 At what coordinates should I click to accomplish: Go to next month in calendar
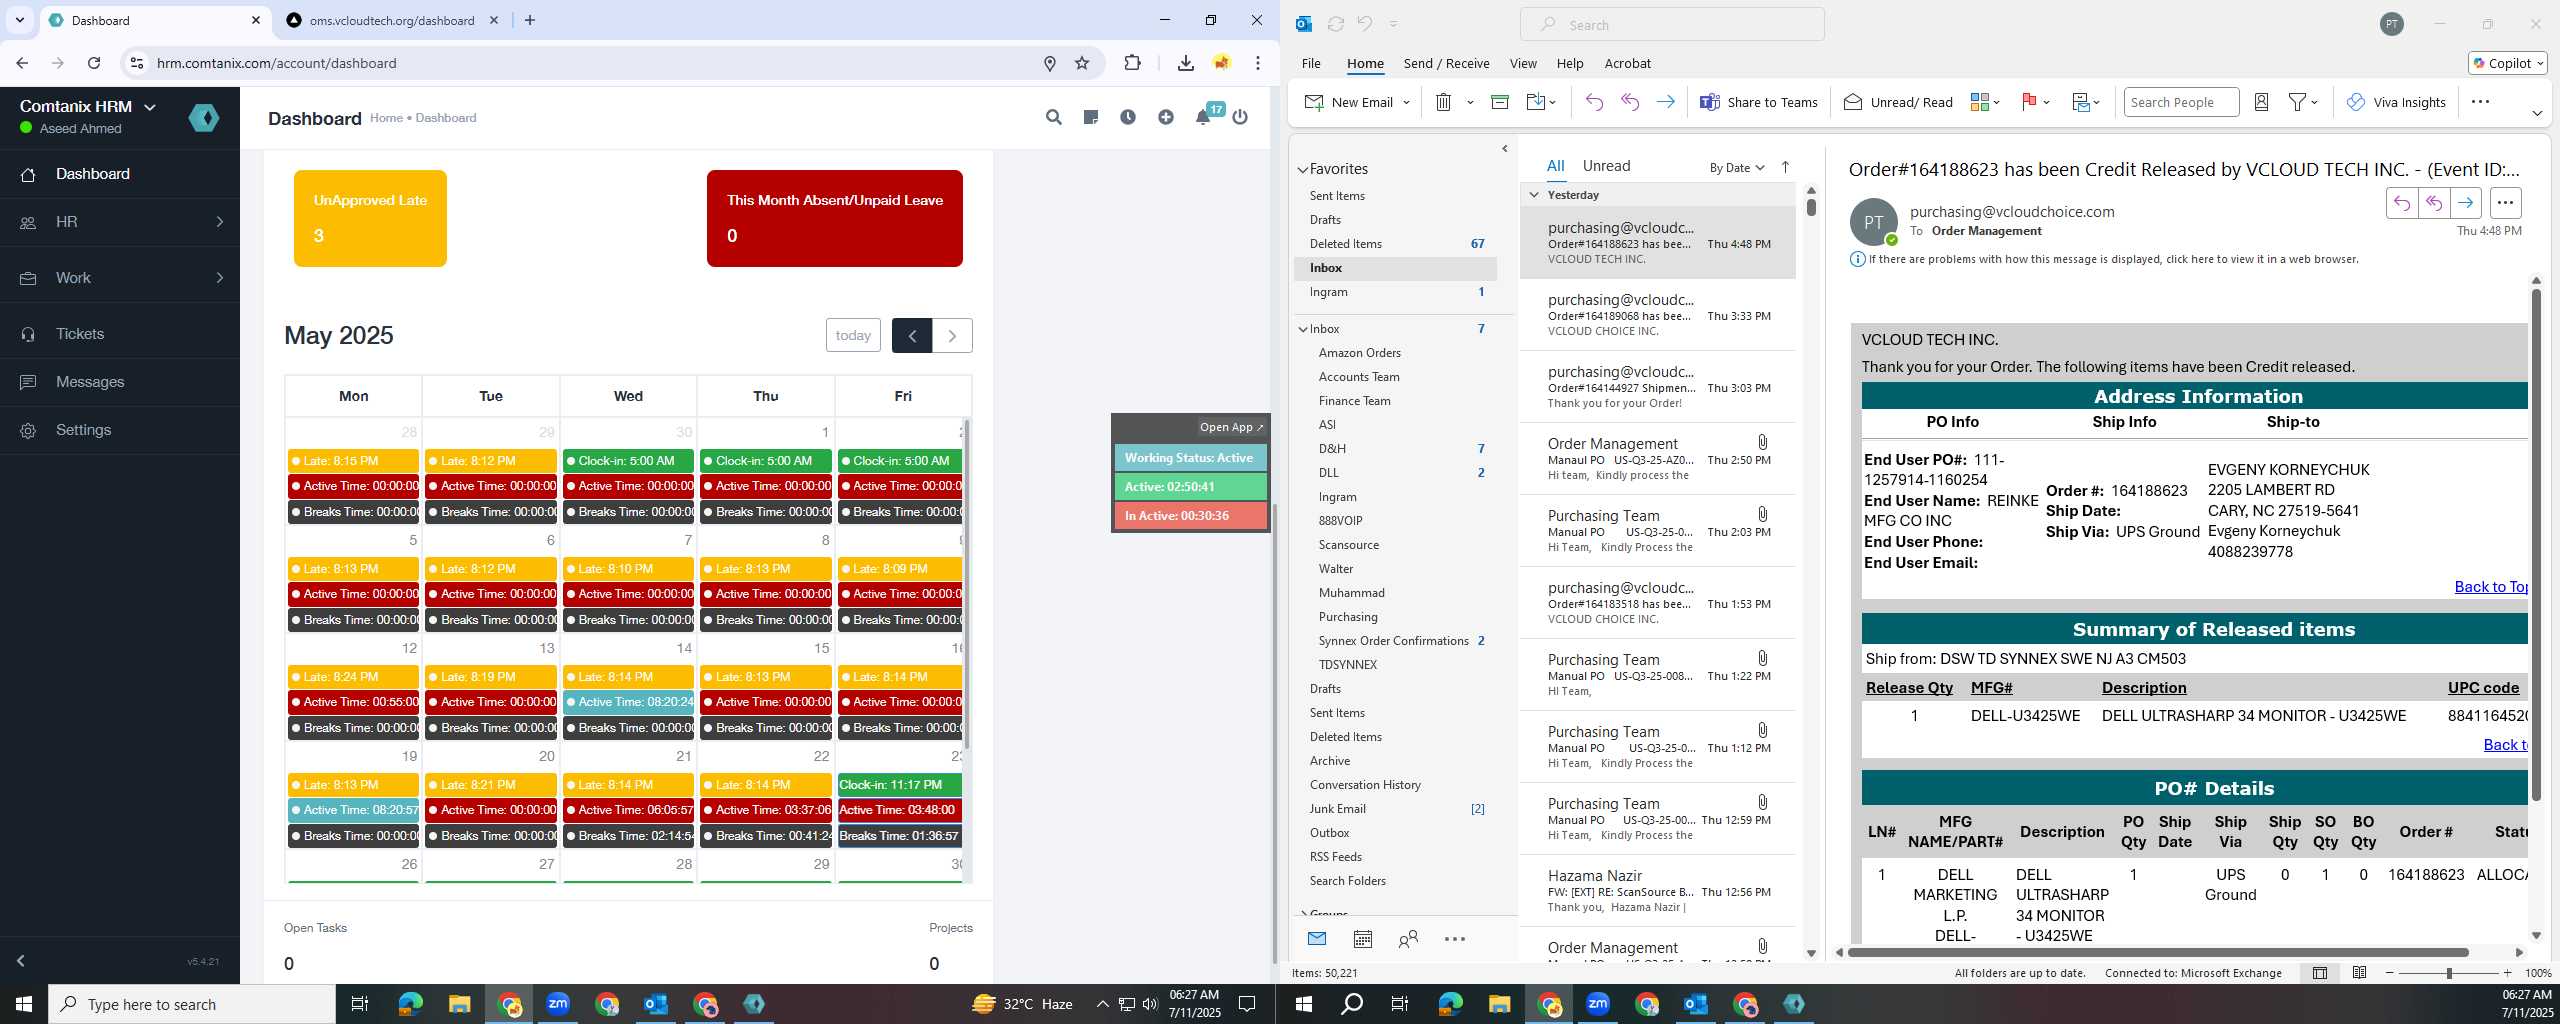952,336
